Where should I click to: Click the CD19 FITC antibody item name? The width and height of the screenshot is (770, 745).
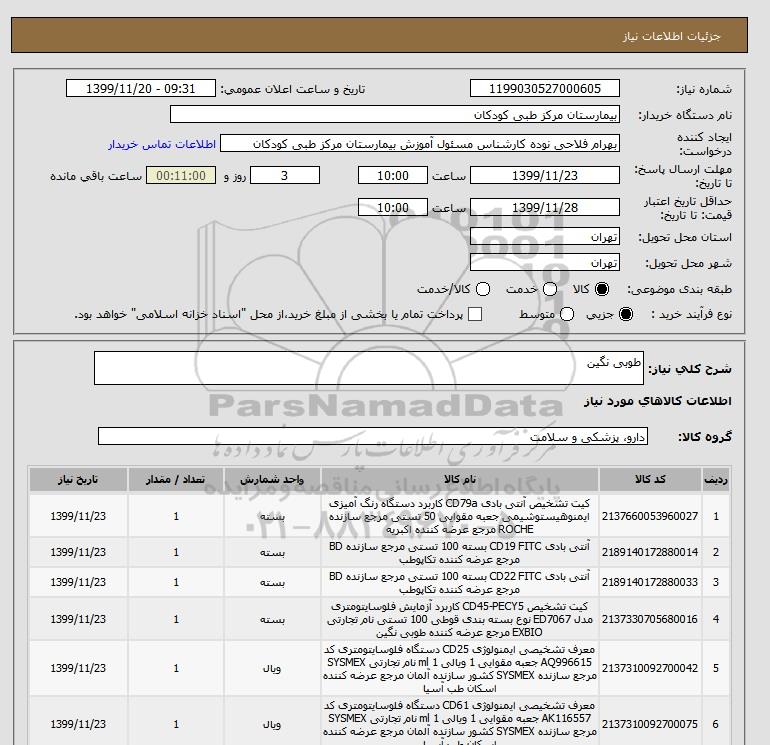pos(460,552)
